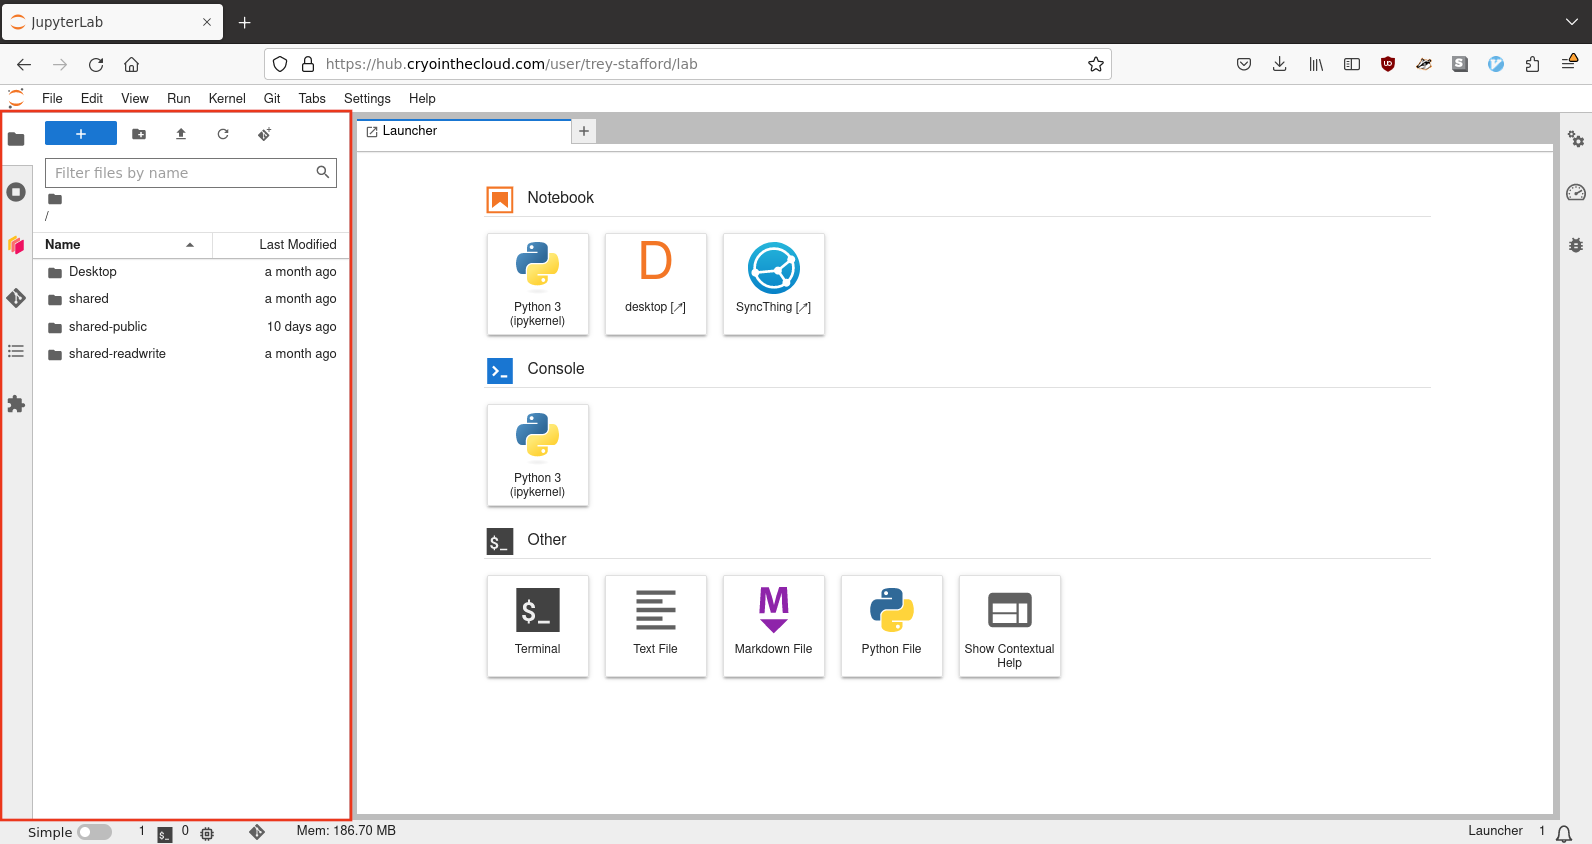Click the blue New Launcher button

81,134
